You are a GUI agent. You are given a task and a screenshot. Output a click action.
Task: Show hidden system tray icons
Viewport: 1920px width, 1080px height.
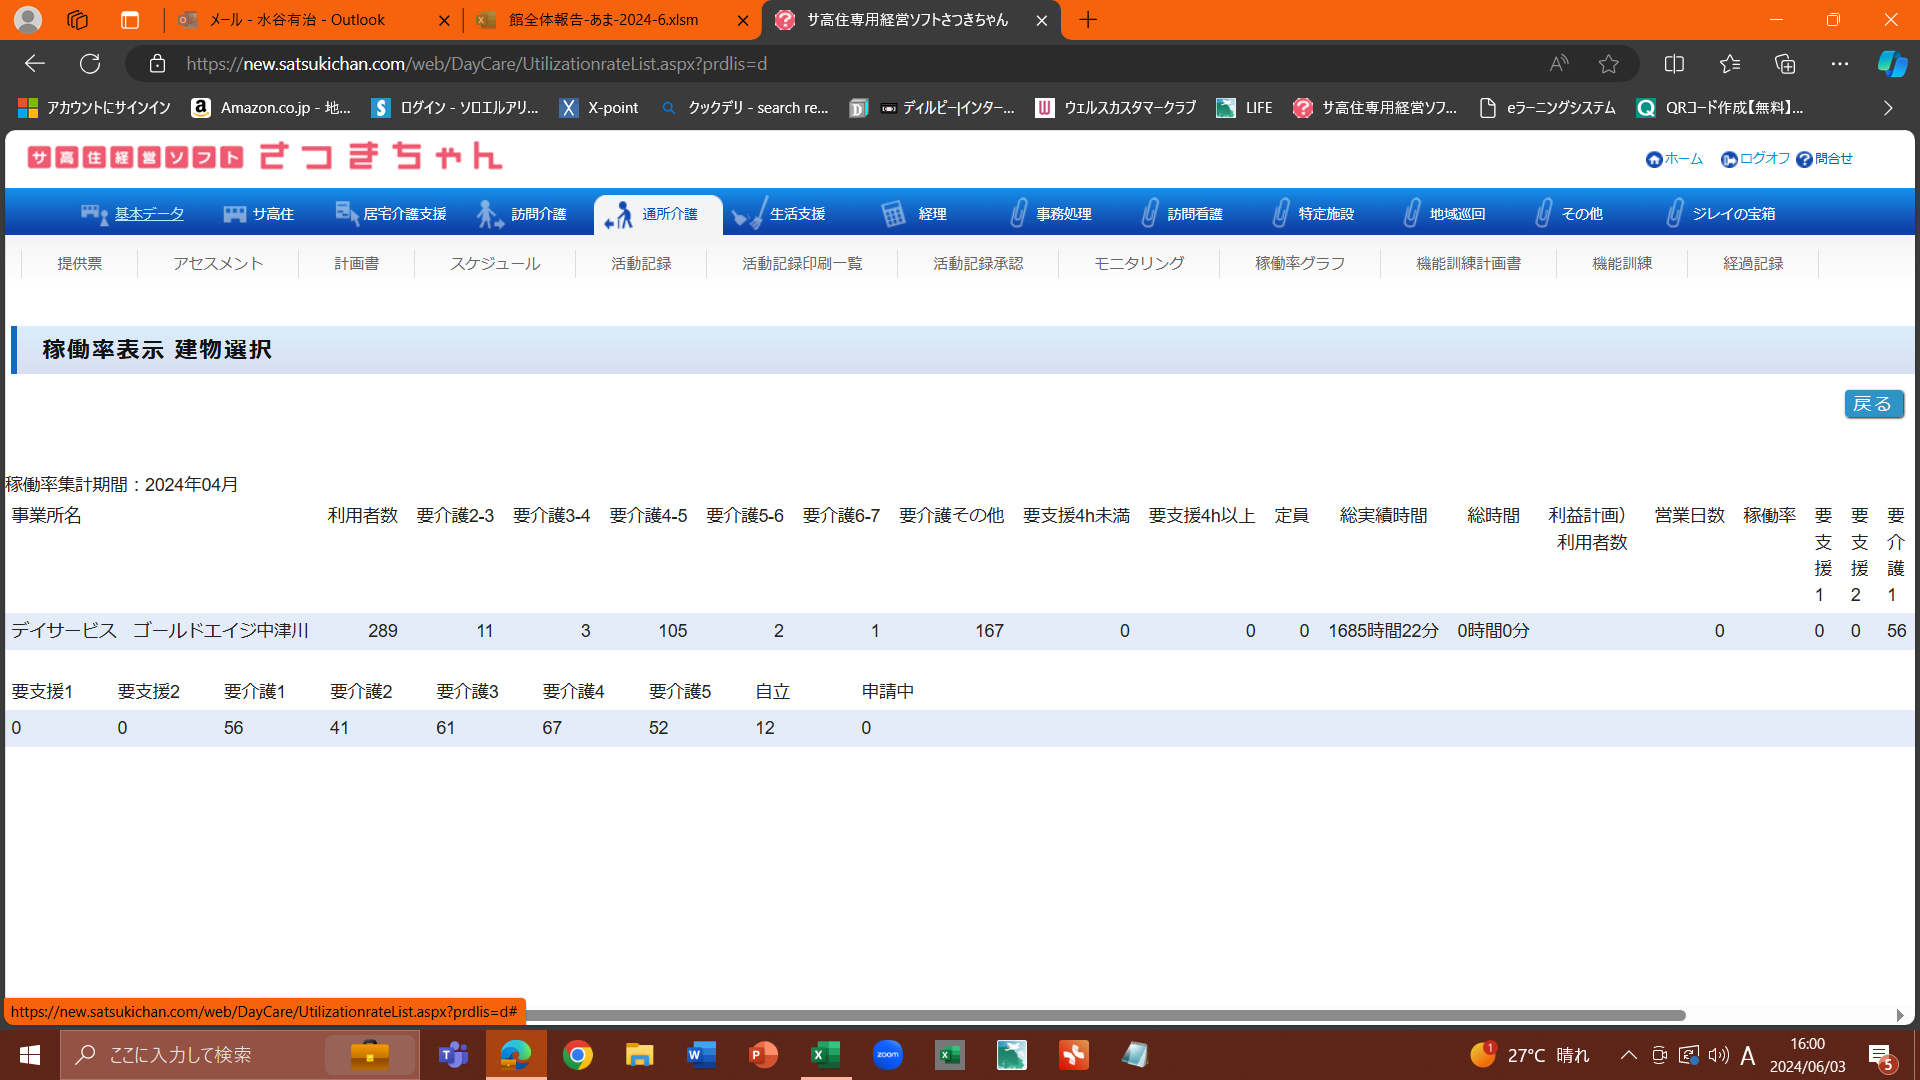(1628, 1055)
